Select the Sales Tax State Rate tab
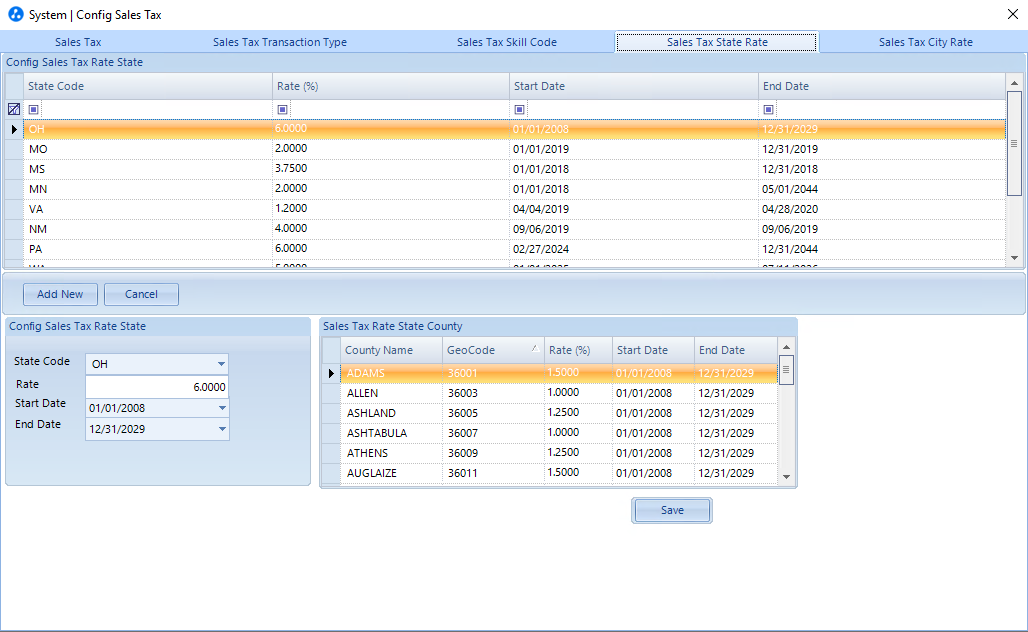Viewport: 1028px width, 632px height. tap(717, 42)
